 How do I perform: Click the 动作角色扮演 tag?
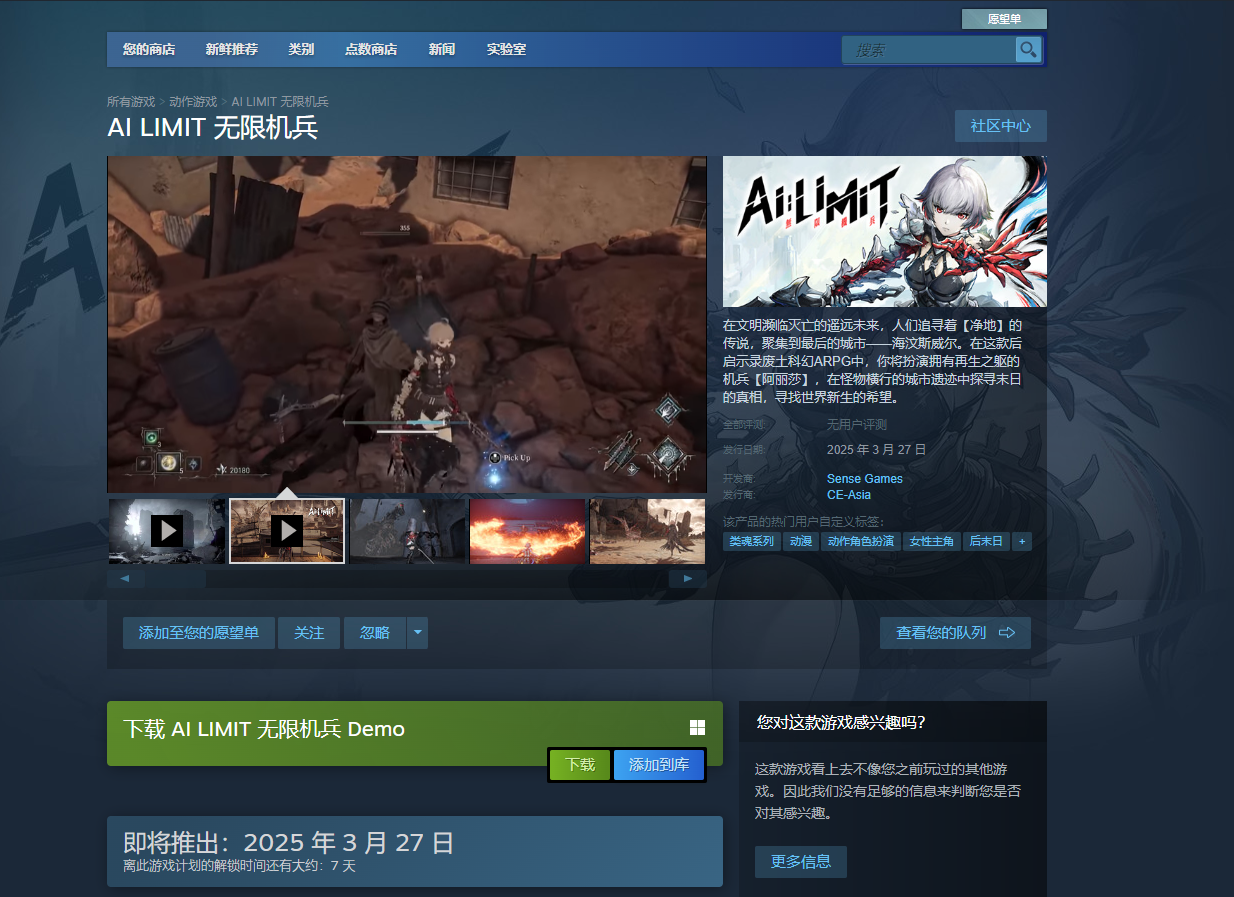[x=860, y=541]
